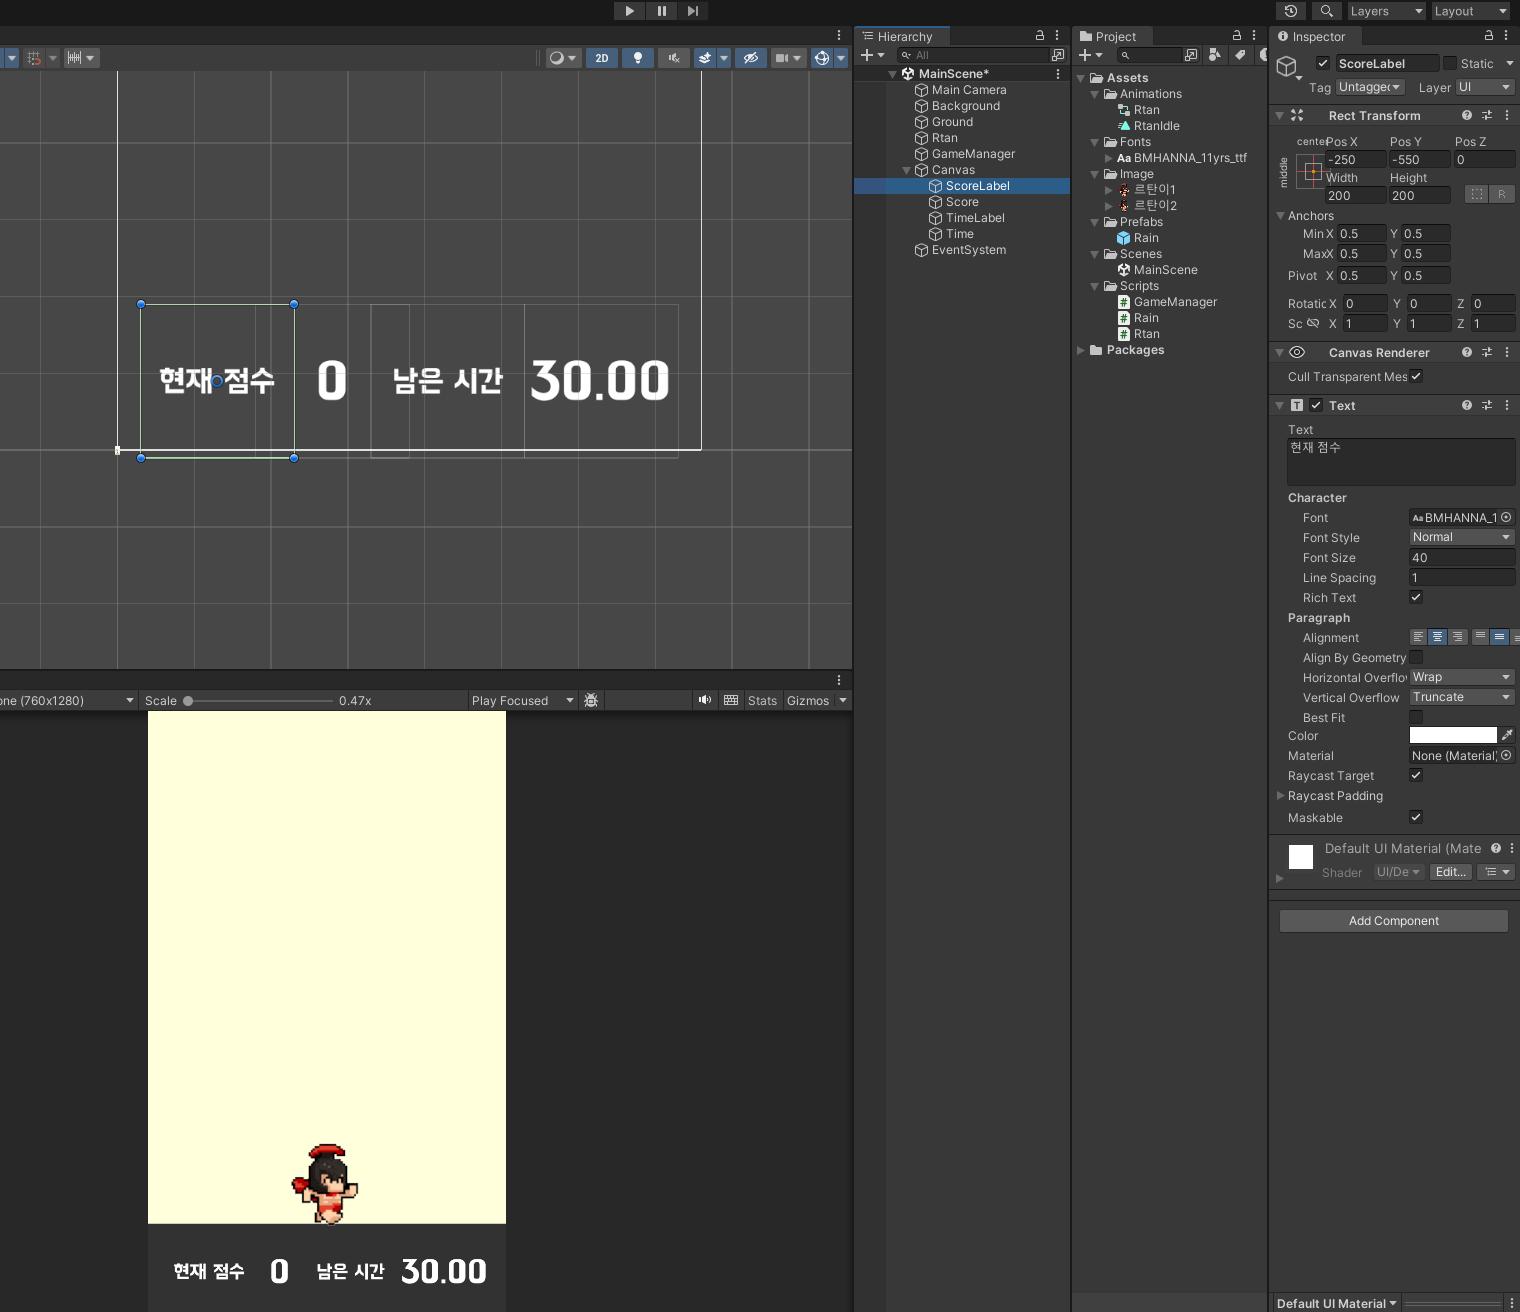The width and height of the screenshot is (1520, 1312).
Task: Set text alignment to left
Action: pos(1418,637)
